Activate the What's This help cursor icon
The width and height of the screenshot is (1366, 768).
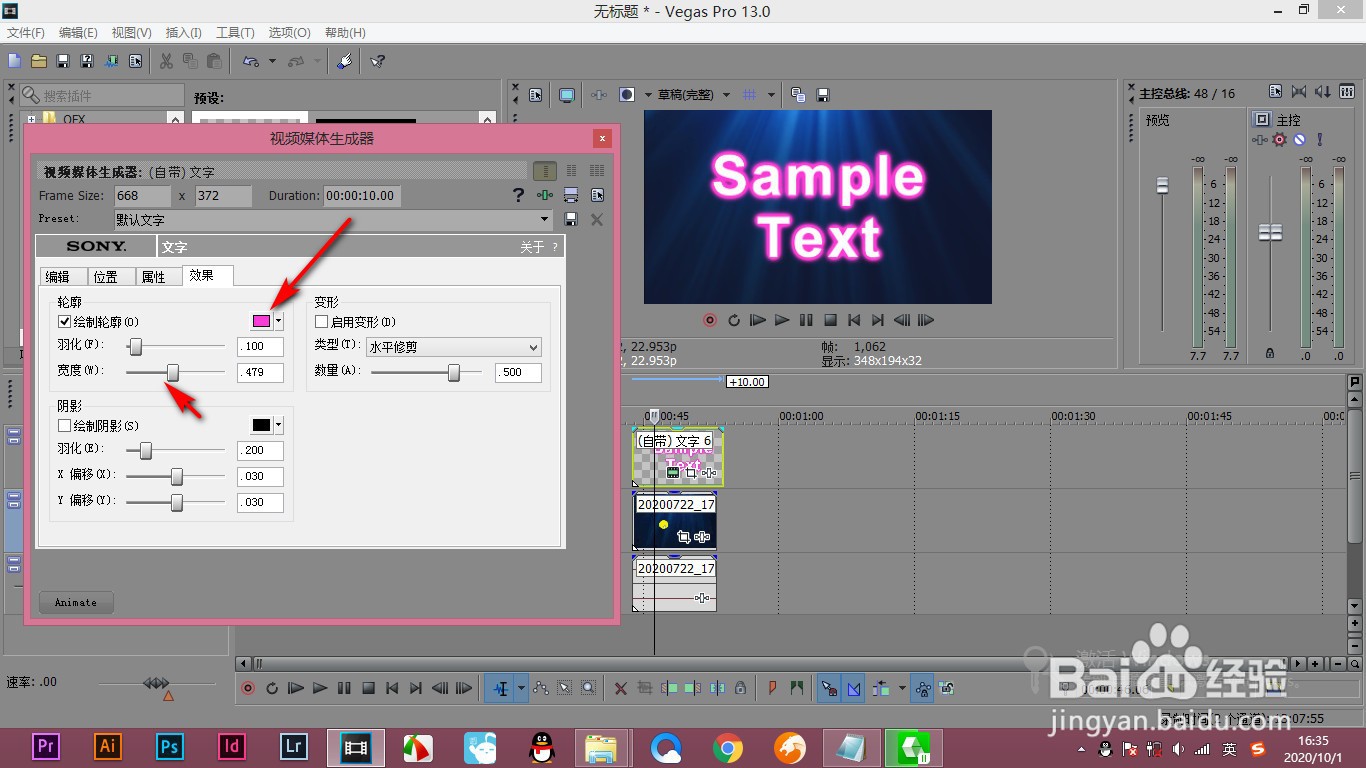pos(378,61)
